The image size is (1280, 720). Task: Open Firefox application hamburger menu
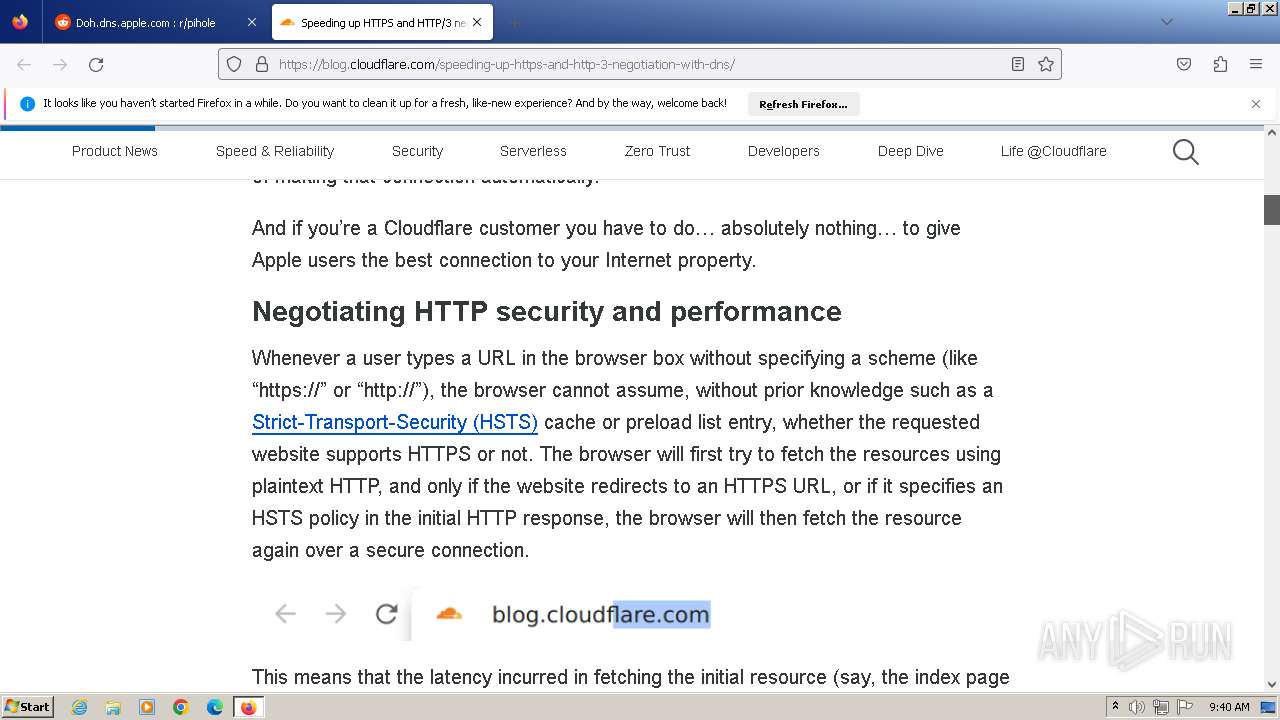pos(1256,64)
